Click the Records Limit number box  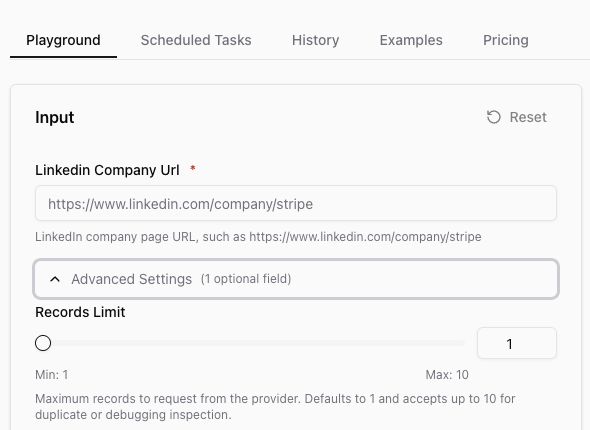(517, 343)
